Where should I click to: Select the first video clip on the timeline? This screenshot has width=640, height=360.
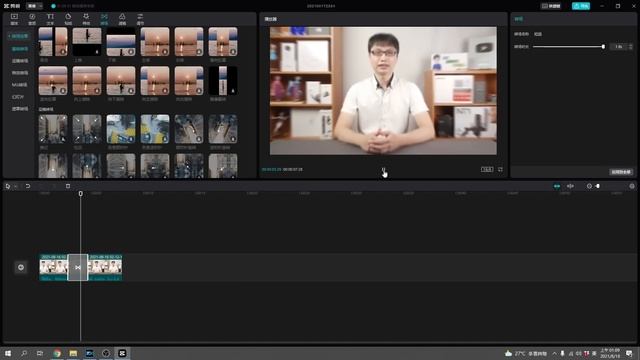point(53,267)
